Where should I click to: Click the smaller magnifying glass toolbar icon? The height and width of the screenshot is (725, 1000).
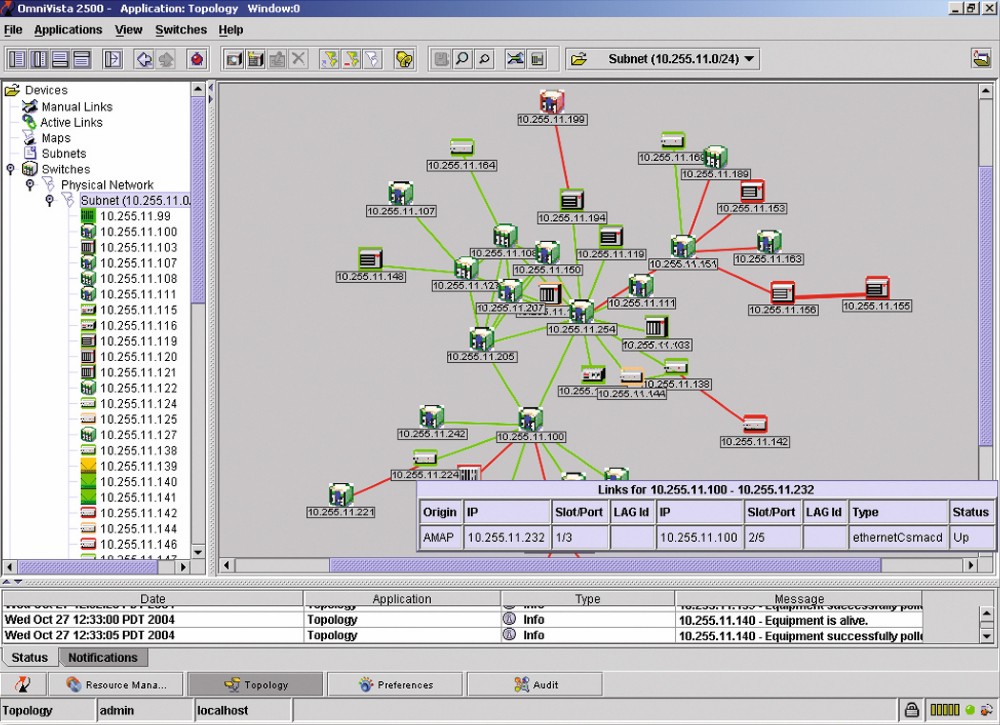(x=484, y=59)
